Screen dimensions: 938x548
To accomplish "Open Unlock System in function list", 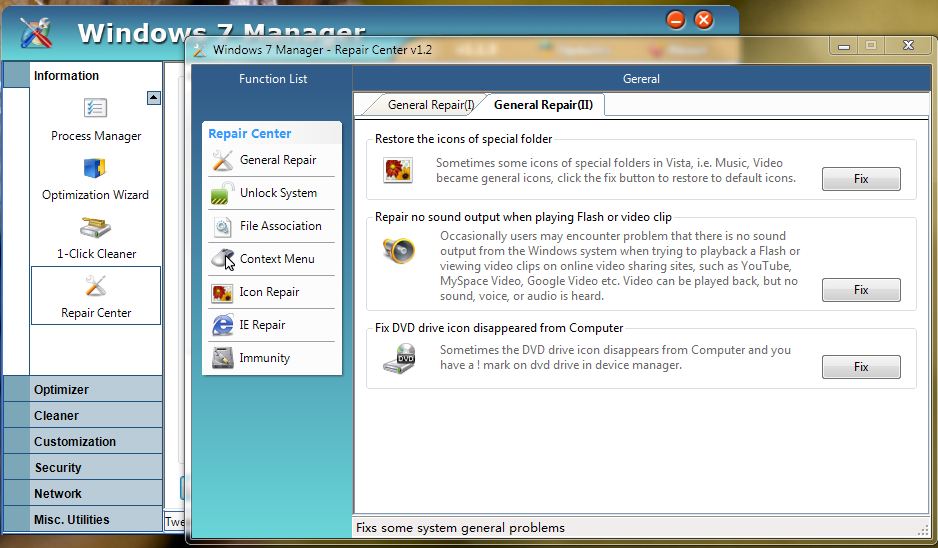I will (279, 193).
